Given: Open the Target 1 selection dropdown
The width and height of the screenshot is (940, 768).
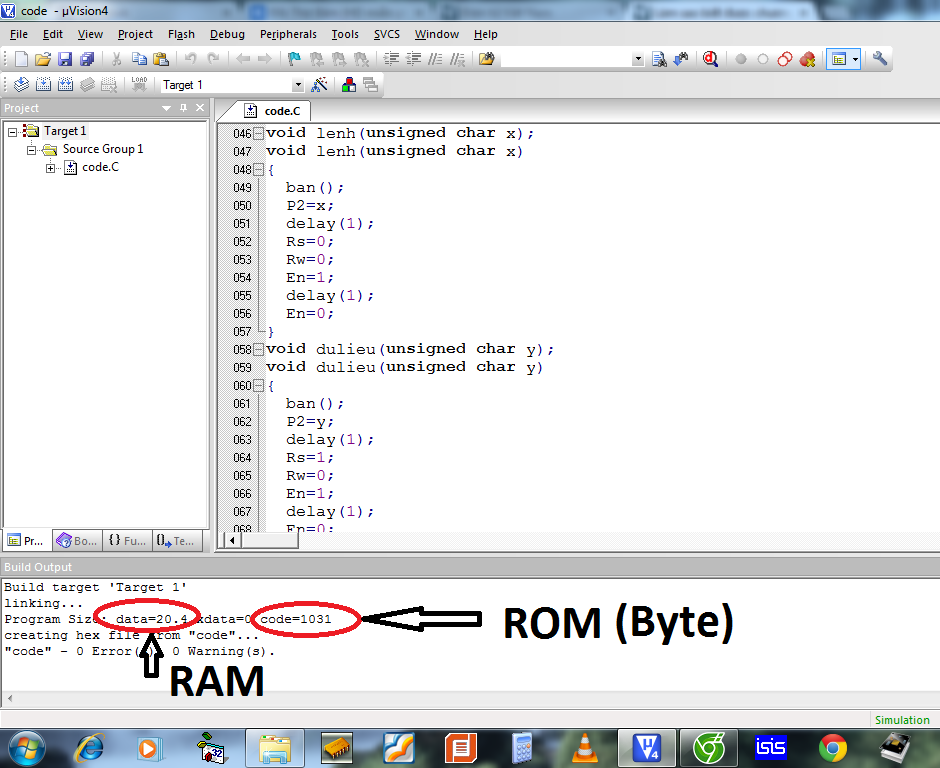Looking at the screenshot, I should click(x=298, y=85).
